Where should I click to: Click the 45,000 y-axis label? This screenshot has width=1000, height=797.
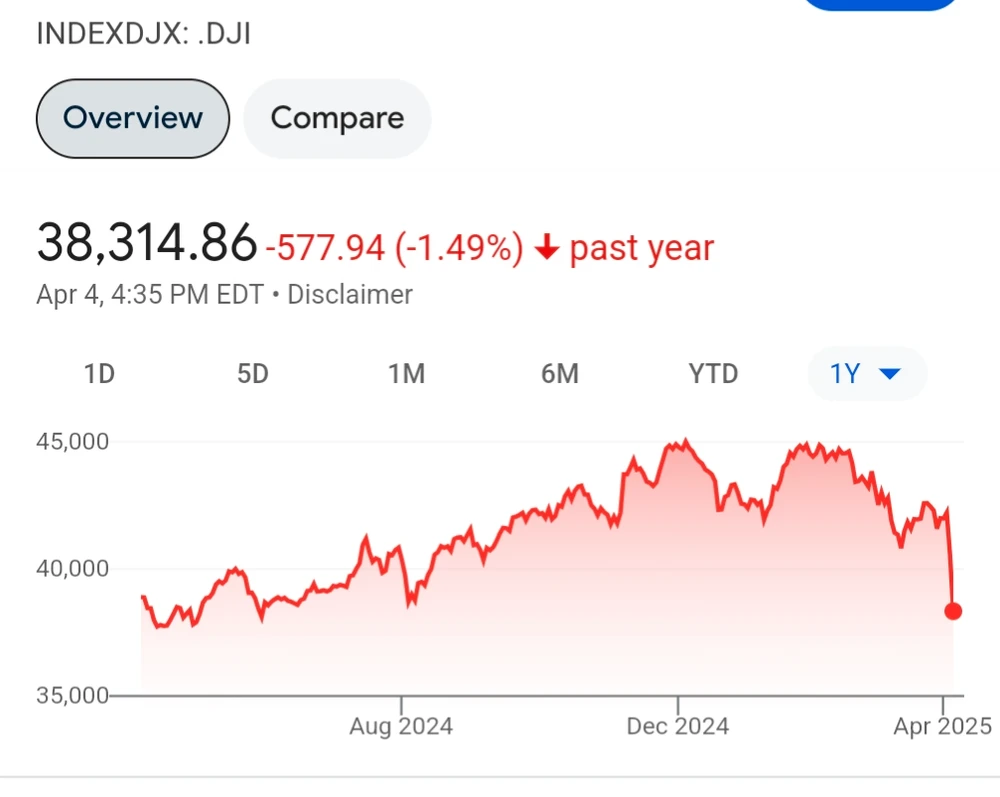pyautogui.click(x=72, y=441)
